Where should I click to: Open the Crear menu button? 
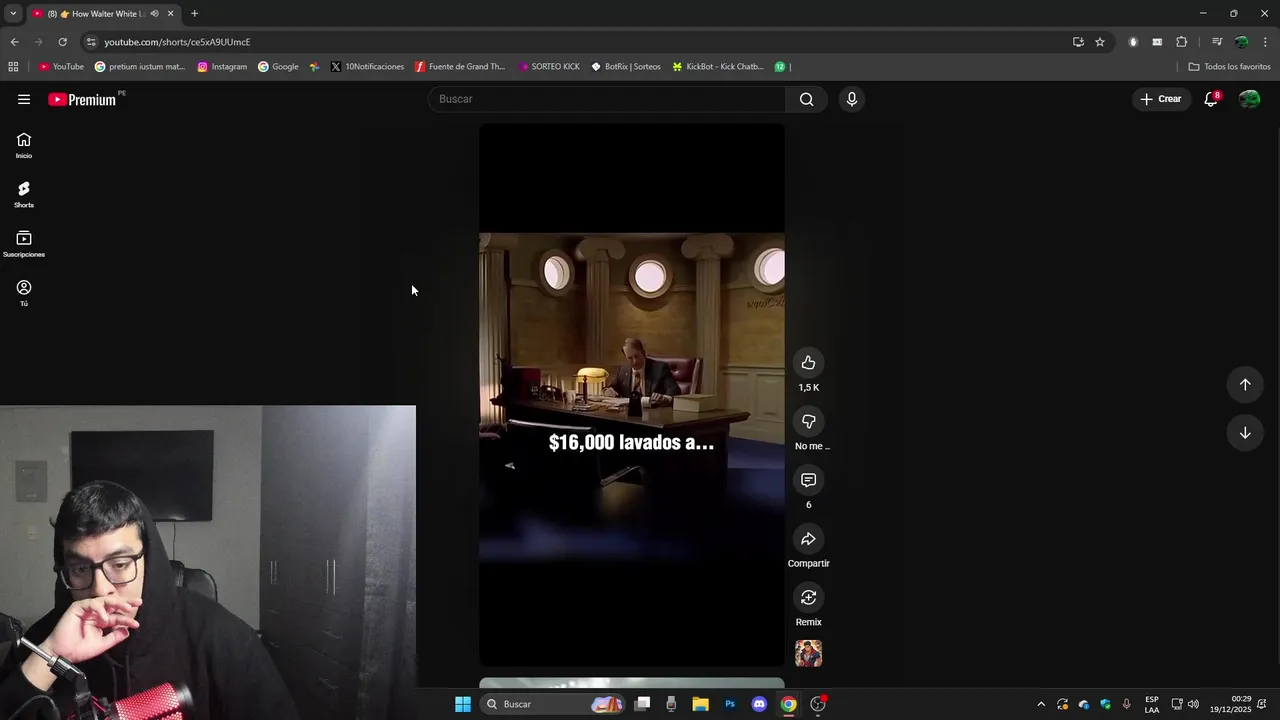pos(1161,99)
